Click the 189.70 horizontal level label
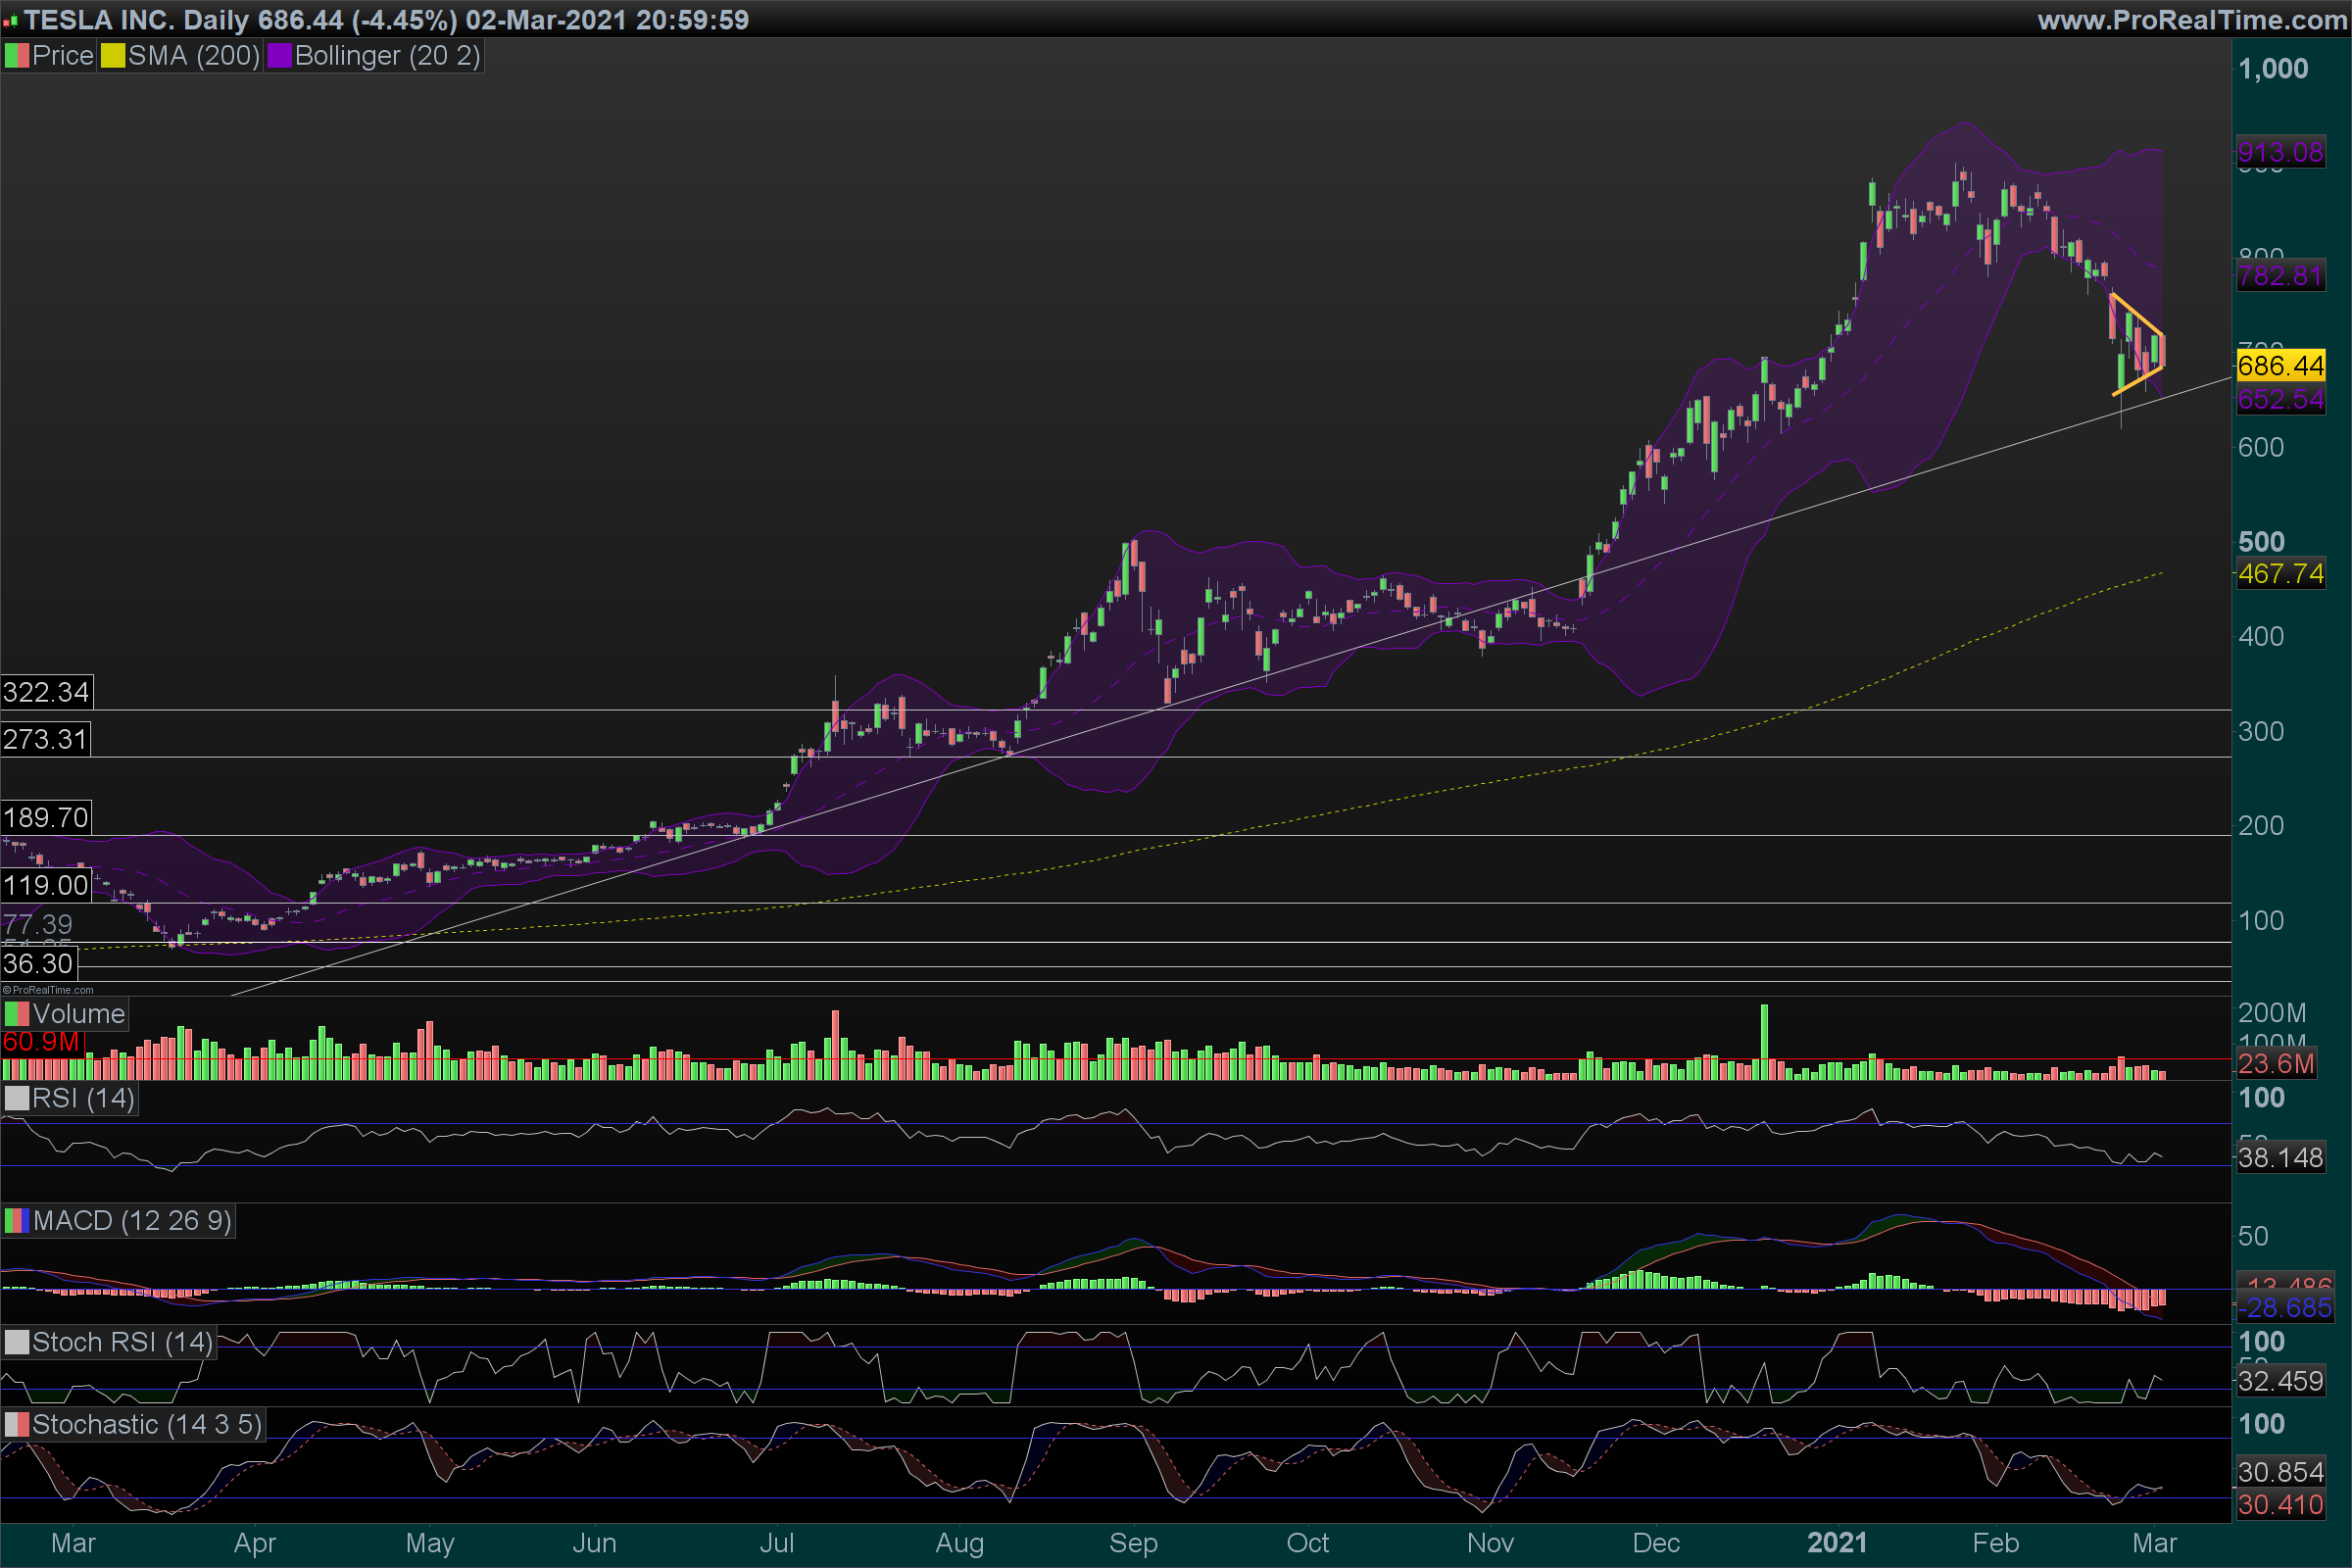The width and height of the screenshot is (2352, 1568). coord(46,818)
